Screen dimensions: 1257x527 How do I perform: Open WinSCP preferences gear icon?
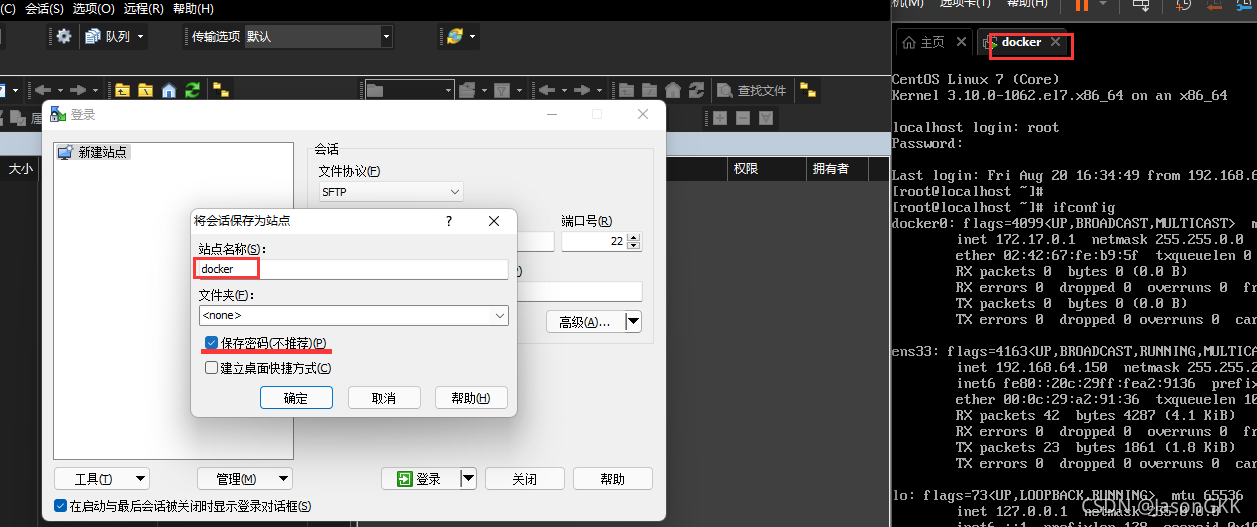click(64, 36)
